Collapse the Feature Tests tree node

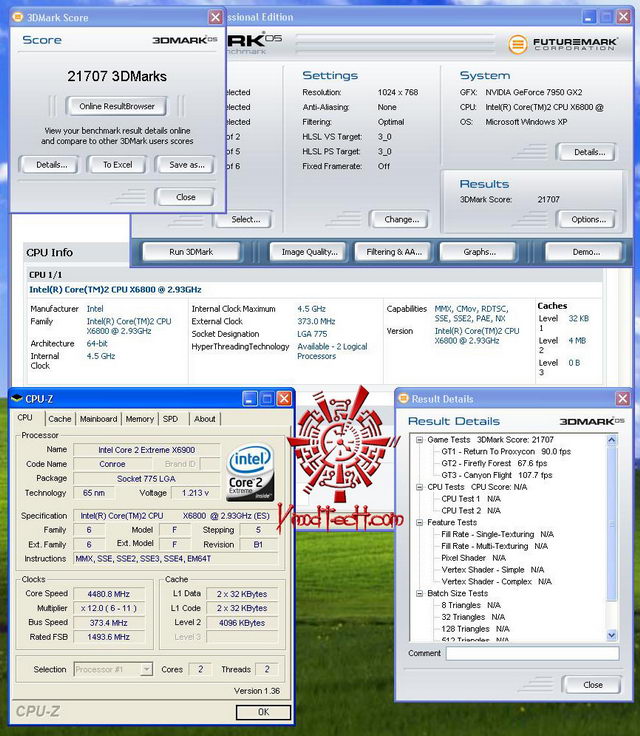(x=419, y=522)
